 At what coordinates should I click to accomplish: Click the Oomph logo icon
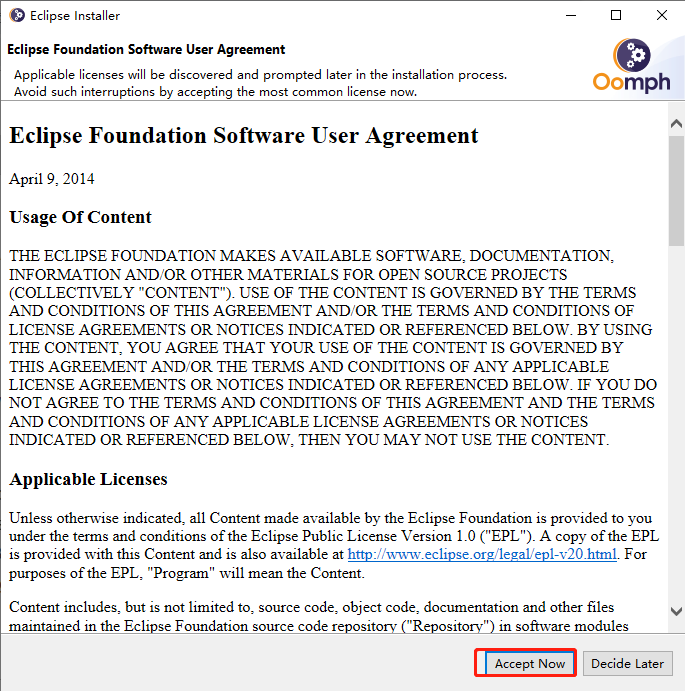coord(632,66)
